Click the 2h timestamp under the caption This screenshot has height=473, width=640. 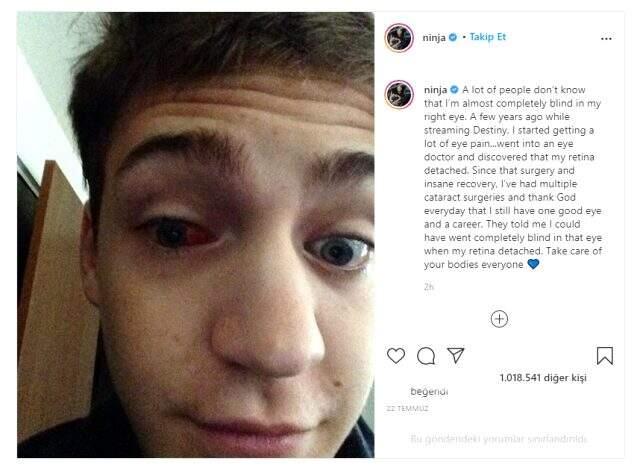[x=429, y=287]
